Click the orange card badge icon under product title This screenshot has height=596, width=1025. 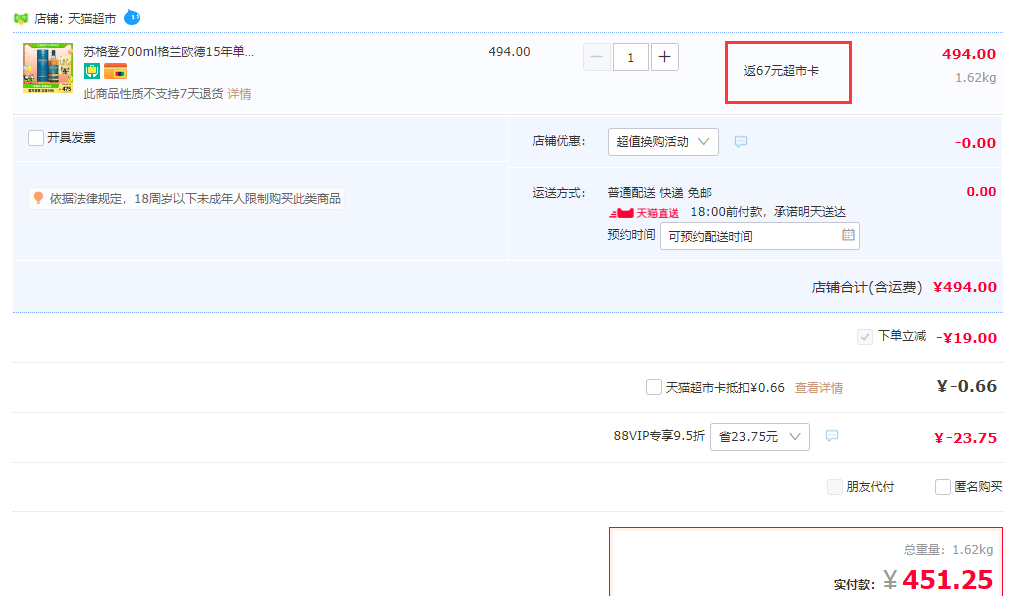(x=115, y=71)
